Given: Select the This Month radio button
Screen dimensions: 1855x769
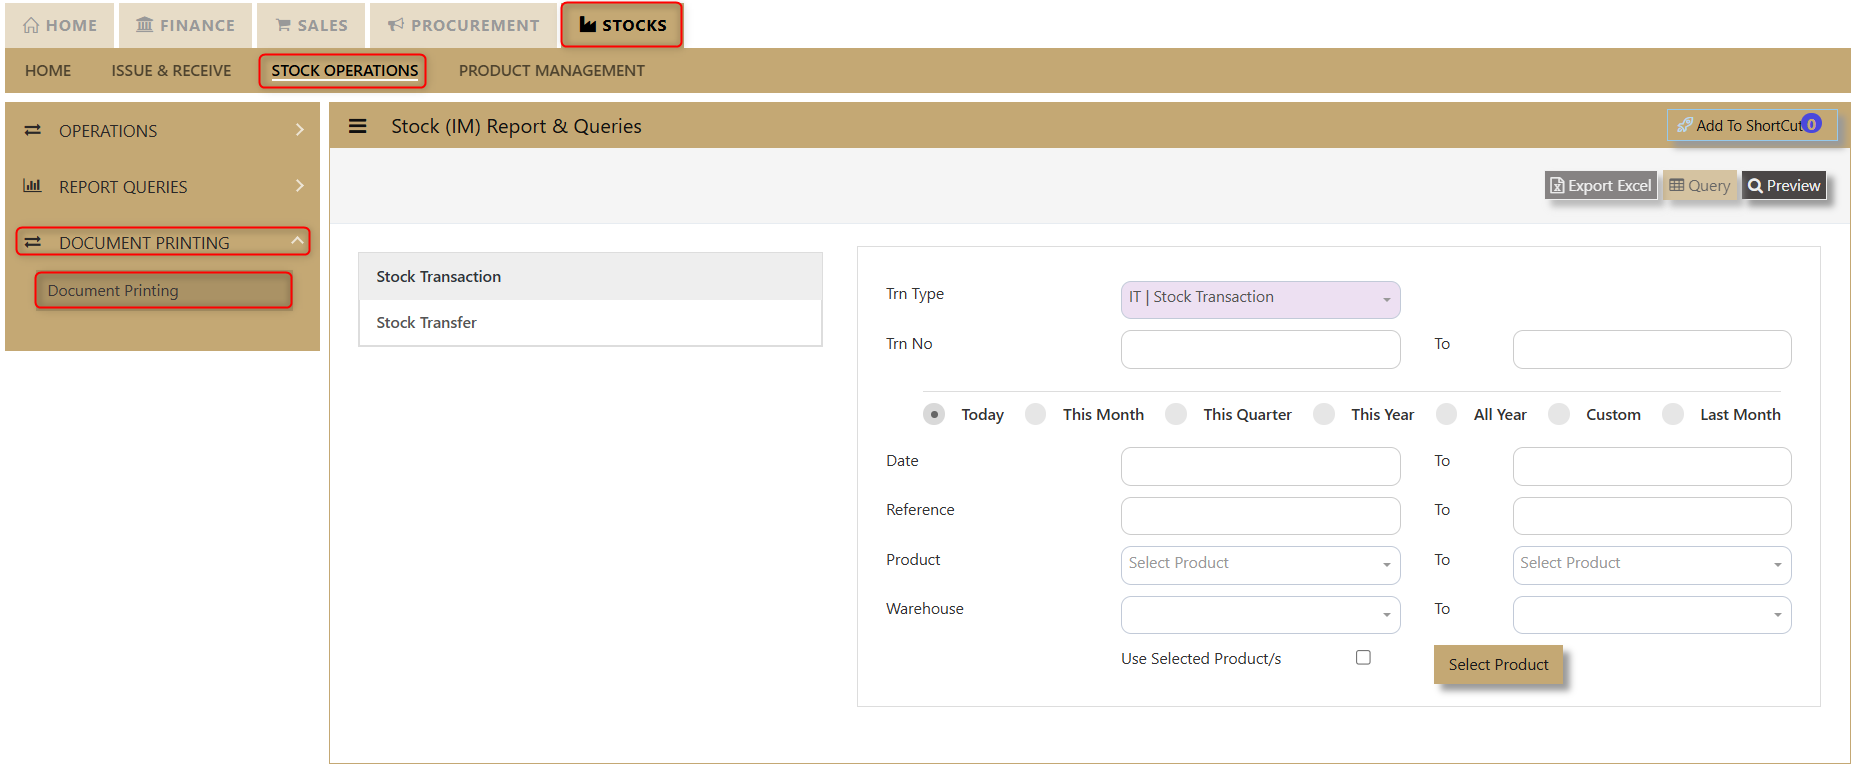Looking at the screenshot, I should click(x=1036, y=414).
